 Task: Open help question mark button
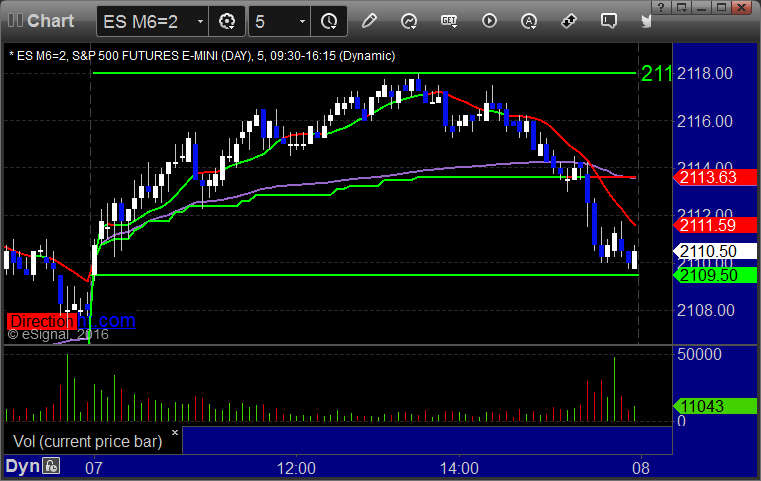661,7
